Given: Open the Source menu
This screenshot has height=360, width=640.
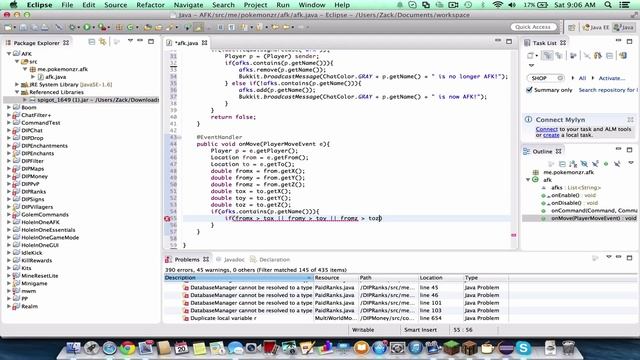Looking at the screenshot, I should click(116, 5).
